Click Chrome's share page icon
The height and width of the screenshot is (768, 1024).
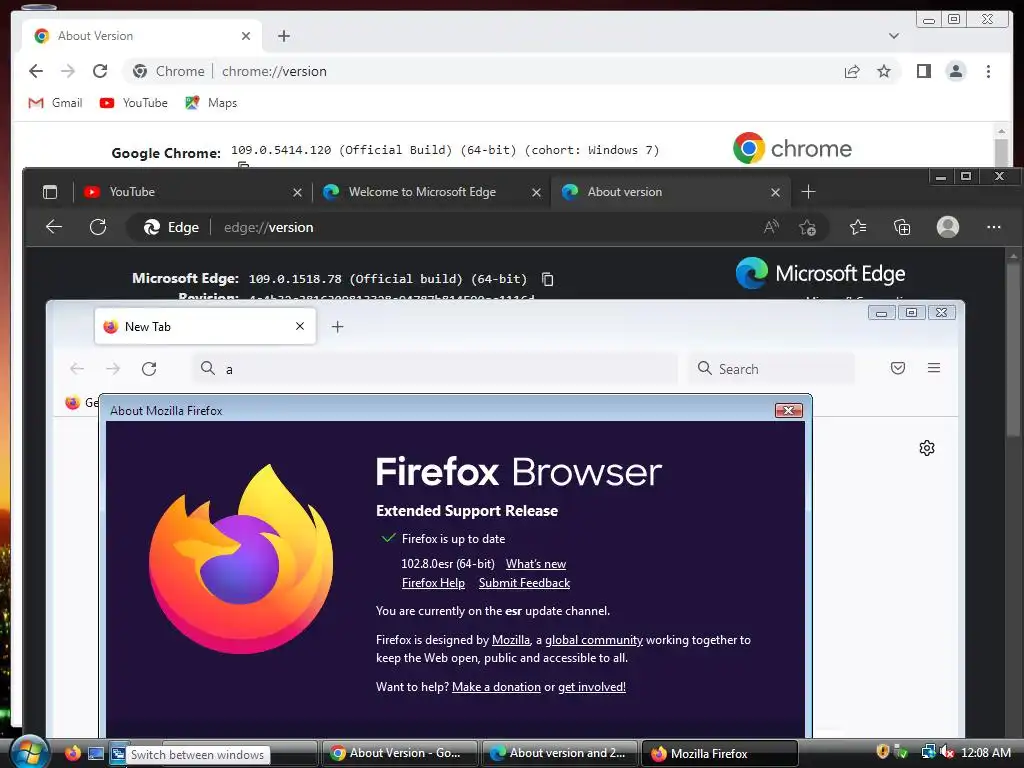click(852, 71)
